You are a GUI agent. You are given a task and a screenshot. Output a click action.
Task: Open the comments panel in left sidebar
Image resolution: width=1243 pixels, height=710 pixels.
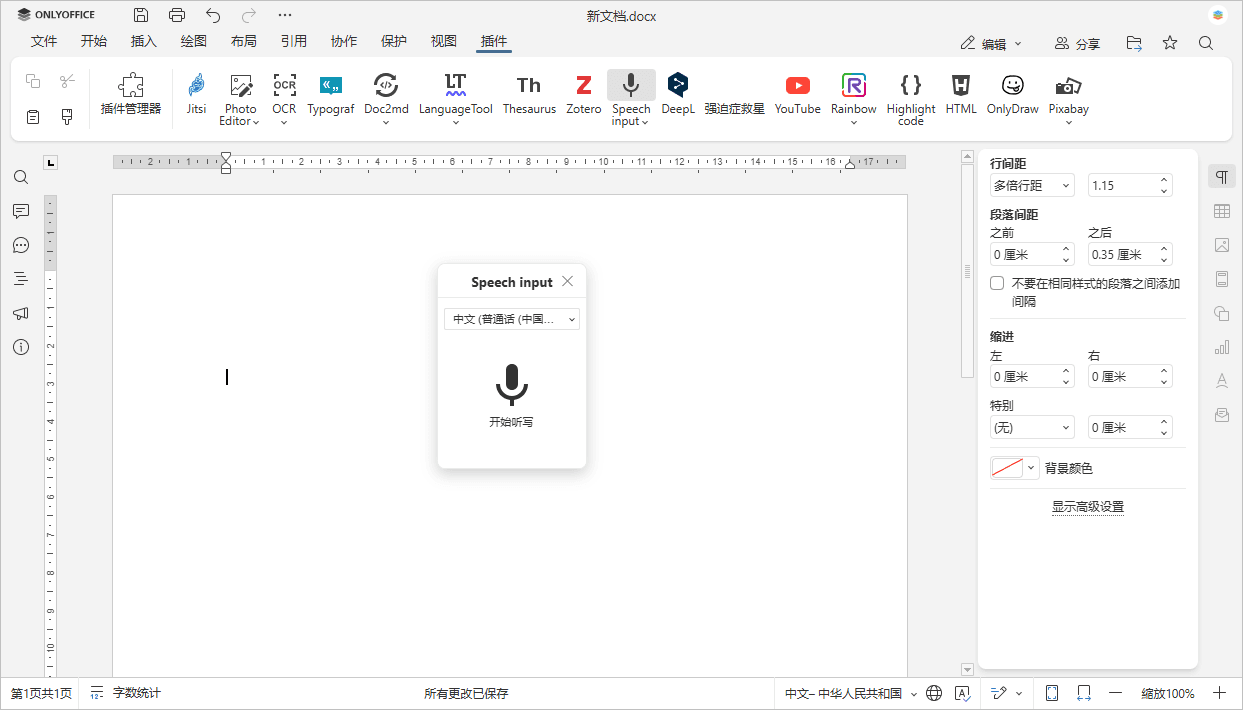pos(21,211)
